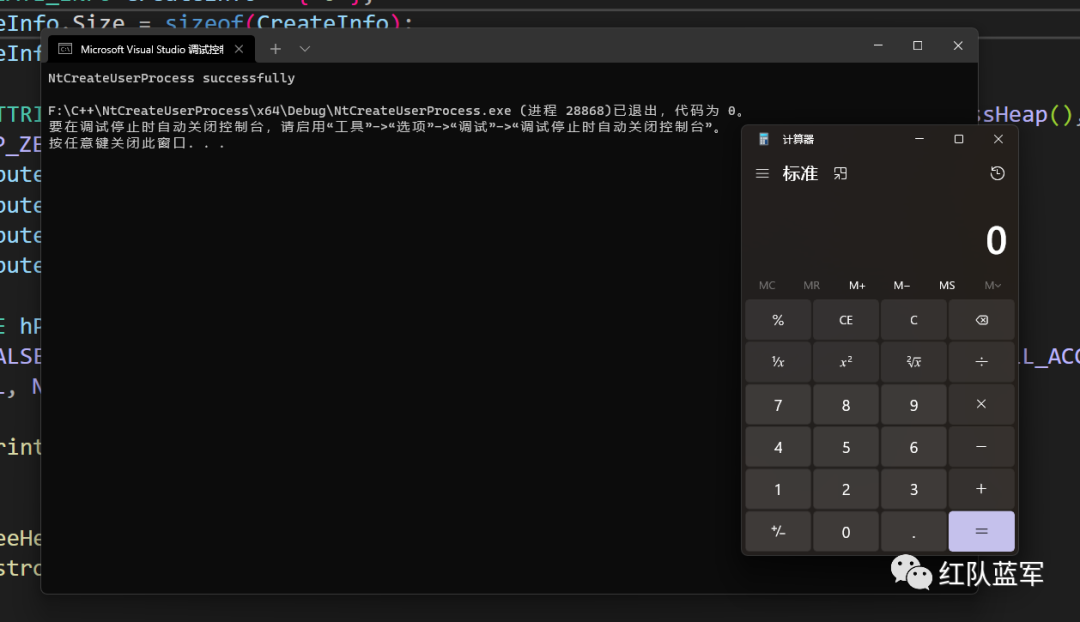The image size is (1080, 622).
Task: Close the terminal console window
Action: [x=958, y=45]
